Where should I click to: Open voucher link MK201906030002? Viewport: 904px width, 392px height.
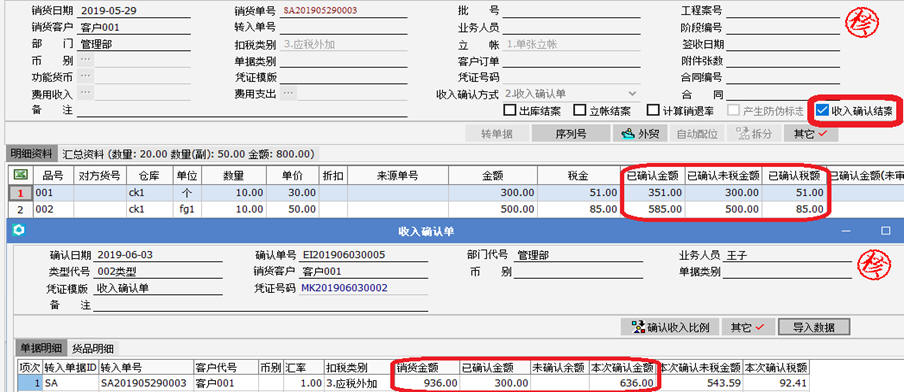pyautogui.click(x=344, y=288)
